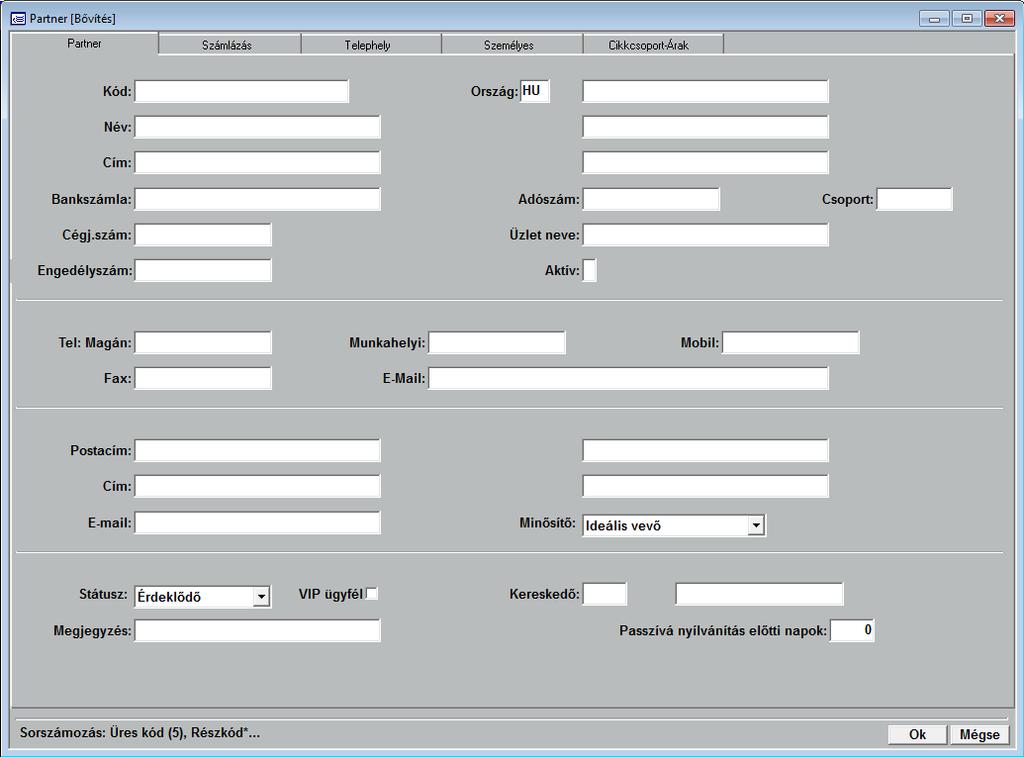This screenshot has width=1024, height=757.
Task: Switch to the Számlázás tab
Action: tap(229, 45)
